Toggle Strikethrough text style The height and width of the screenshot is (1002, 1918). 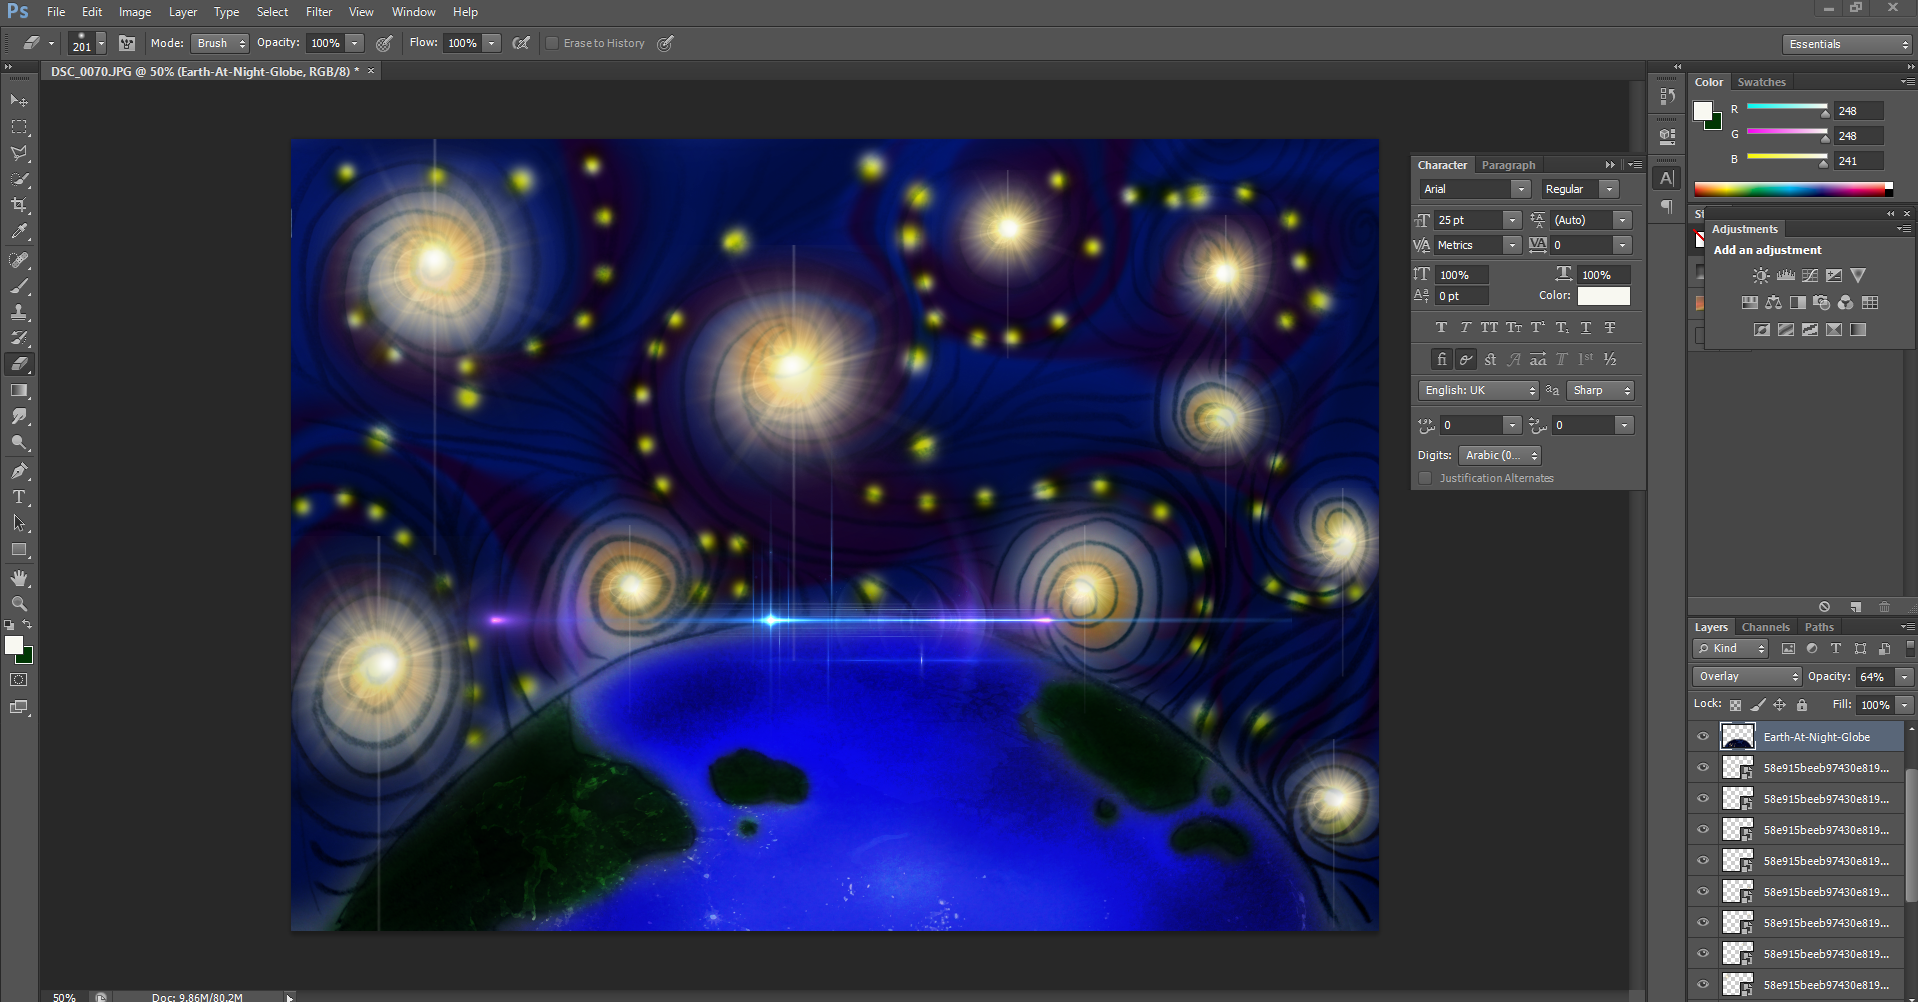tap(1610, 328)
